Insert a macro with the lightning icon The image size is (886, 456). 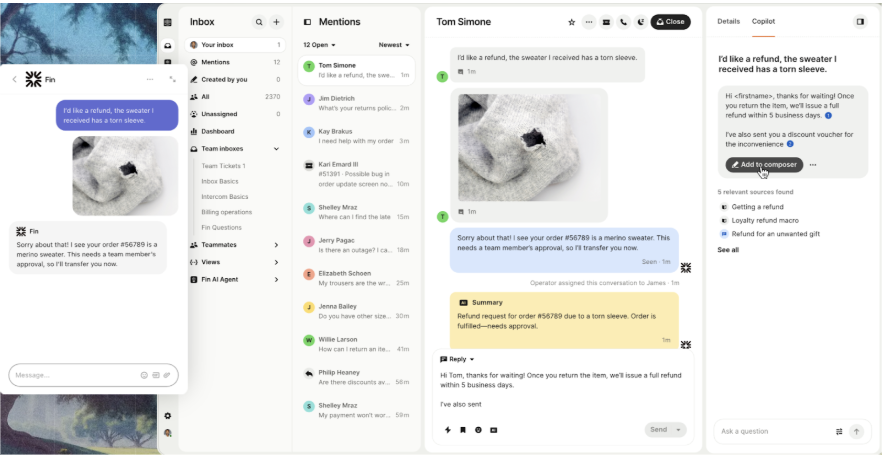pyautogui.click(x=448, y=430)
